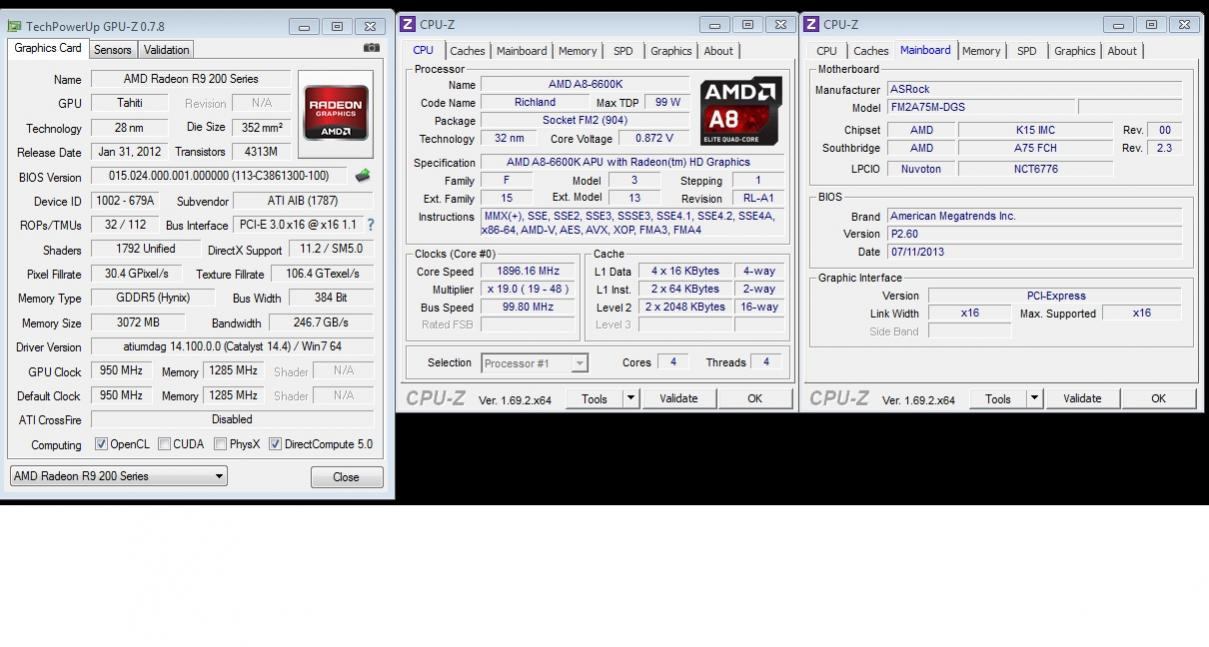1209x647 pixels.
Task: Click the Multiplier x 19.0 value
Action: click(x=528, y=289)
